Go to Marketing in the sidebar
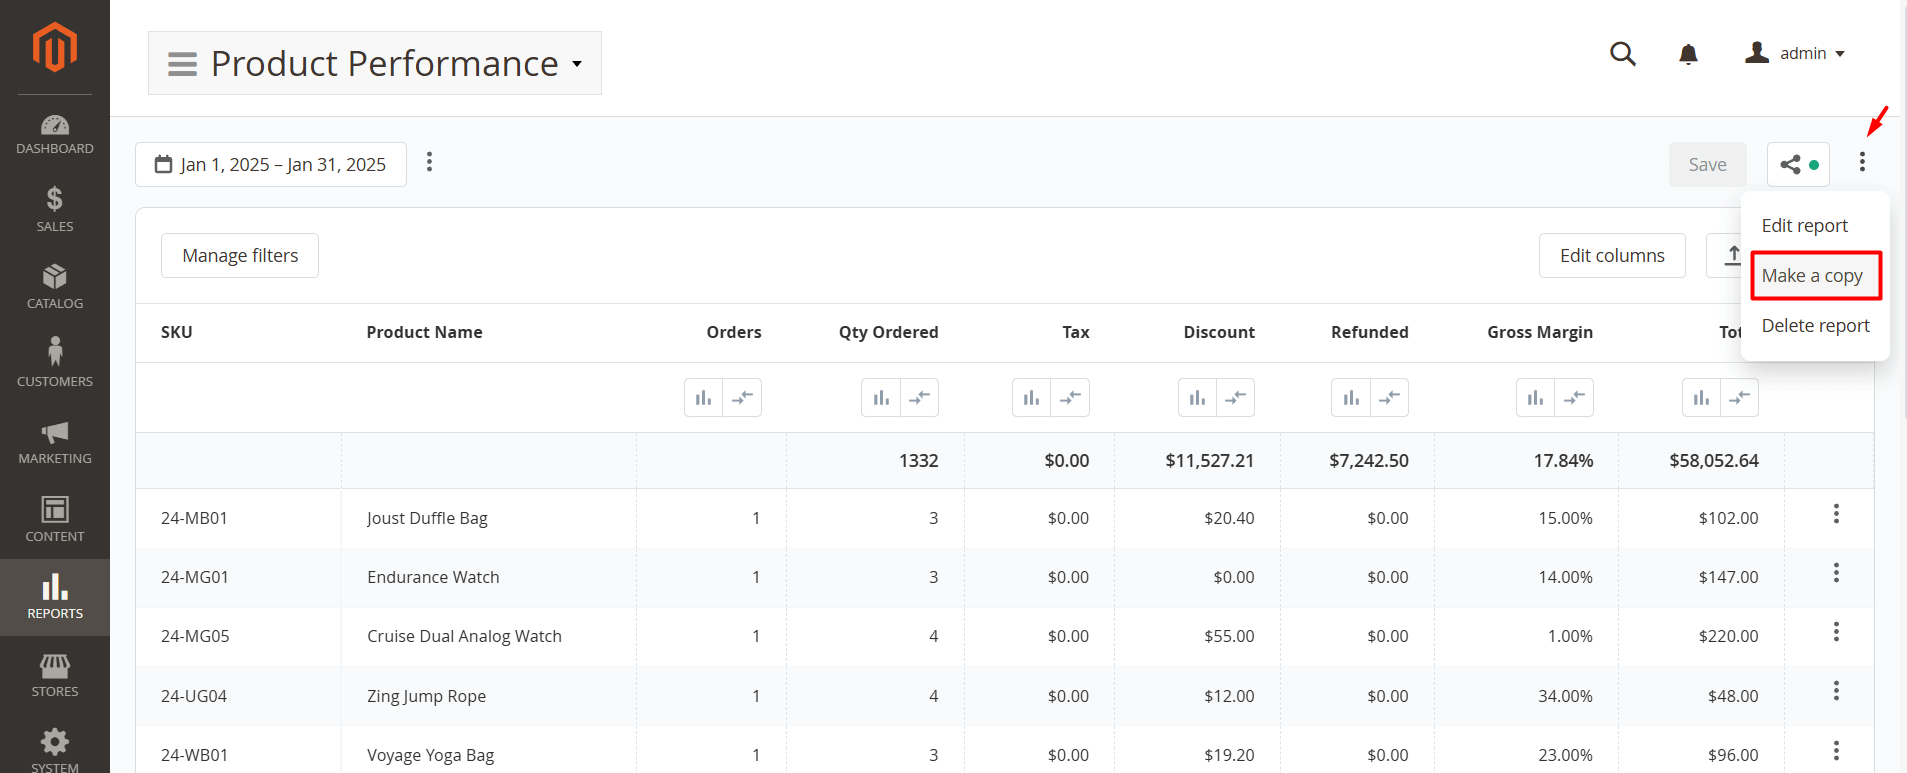Viewport: 1907px width, 773px height. click(x=55, y=442)
